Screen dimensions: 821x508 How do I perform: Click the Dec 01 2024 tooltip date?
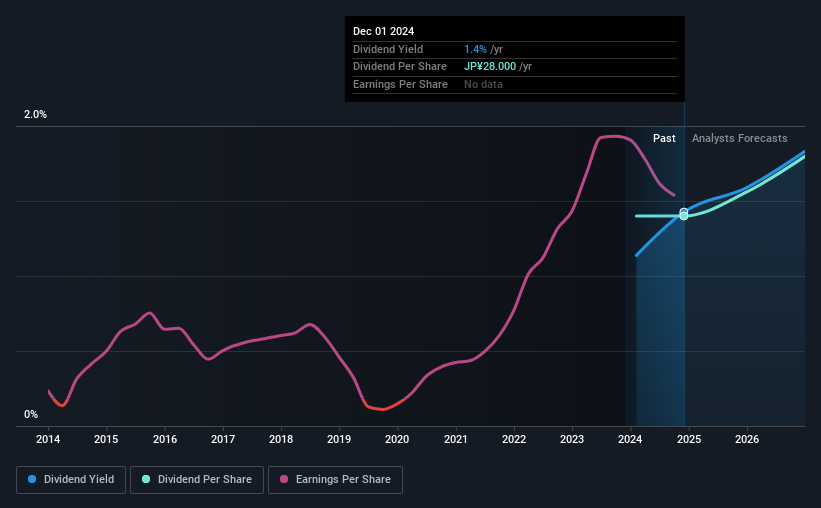pyautogui.click(x=383, y=31)
